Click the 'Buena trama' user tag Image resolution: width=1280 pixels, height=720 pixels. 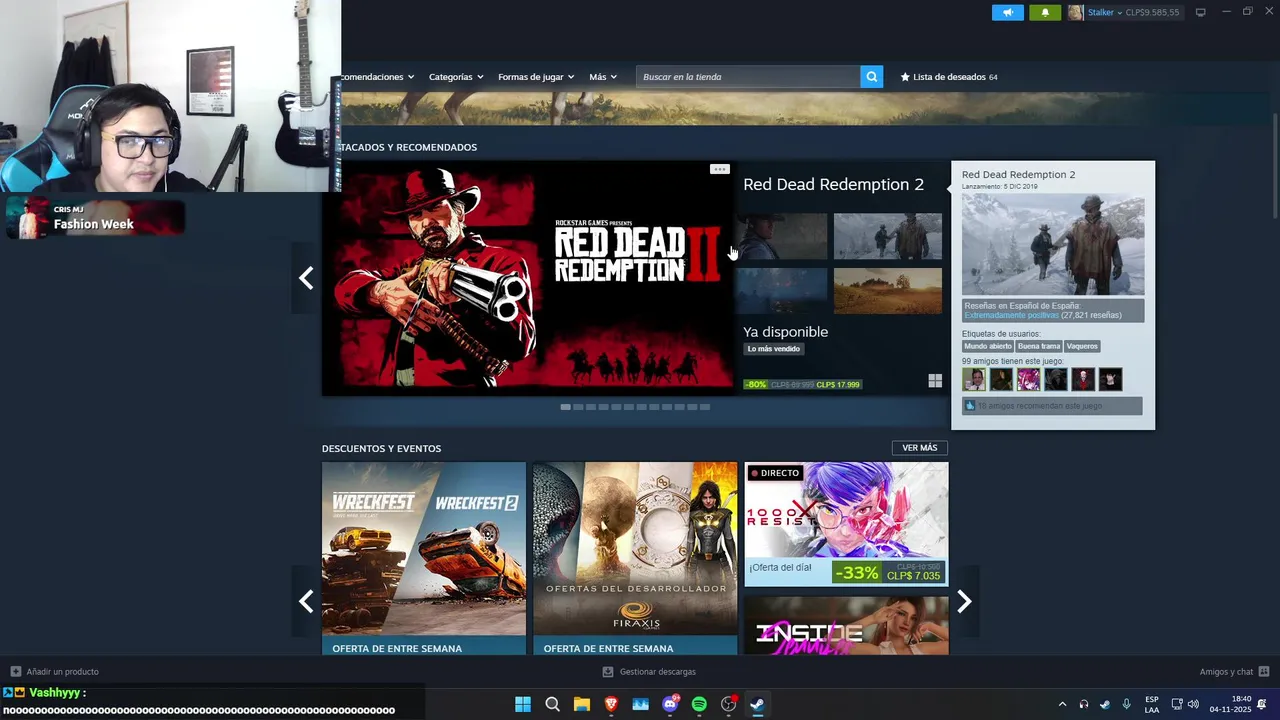1039,346
